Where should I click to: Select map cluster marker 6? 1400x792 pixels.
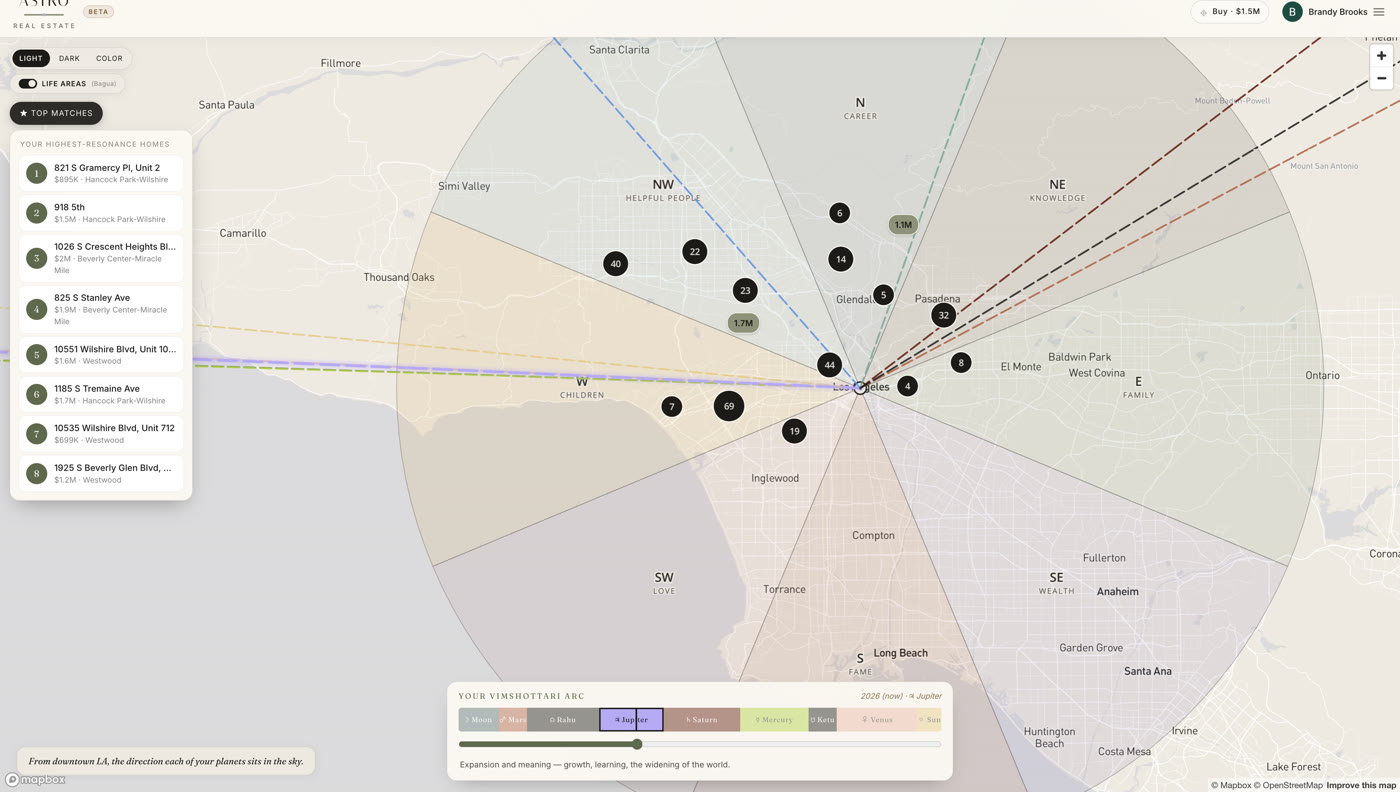[840, 212]
